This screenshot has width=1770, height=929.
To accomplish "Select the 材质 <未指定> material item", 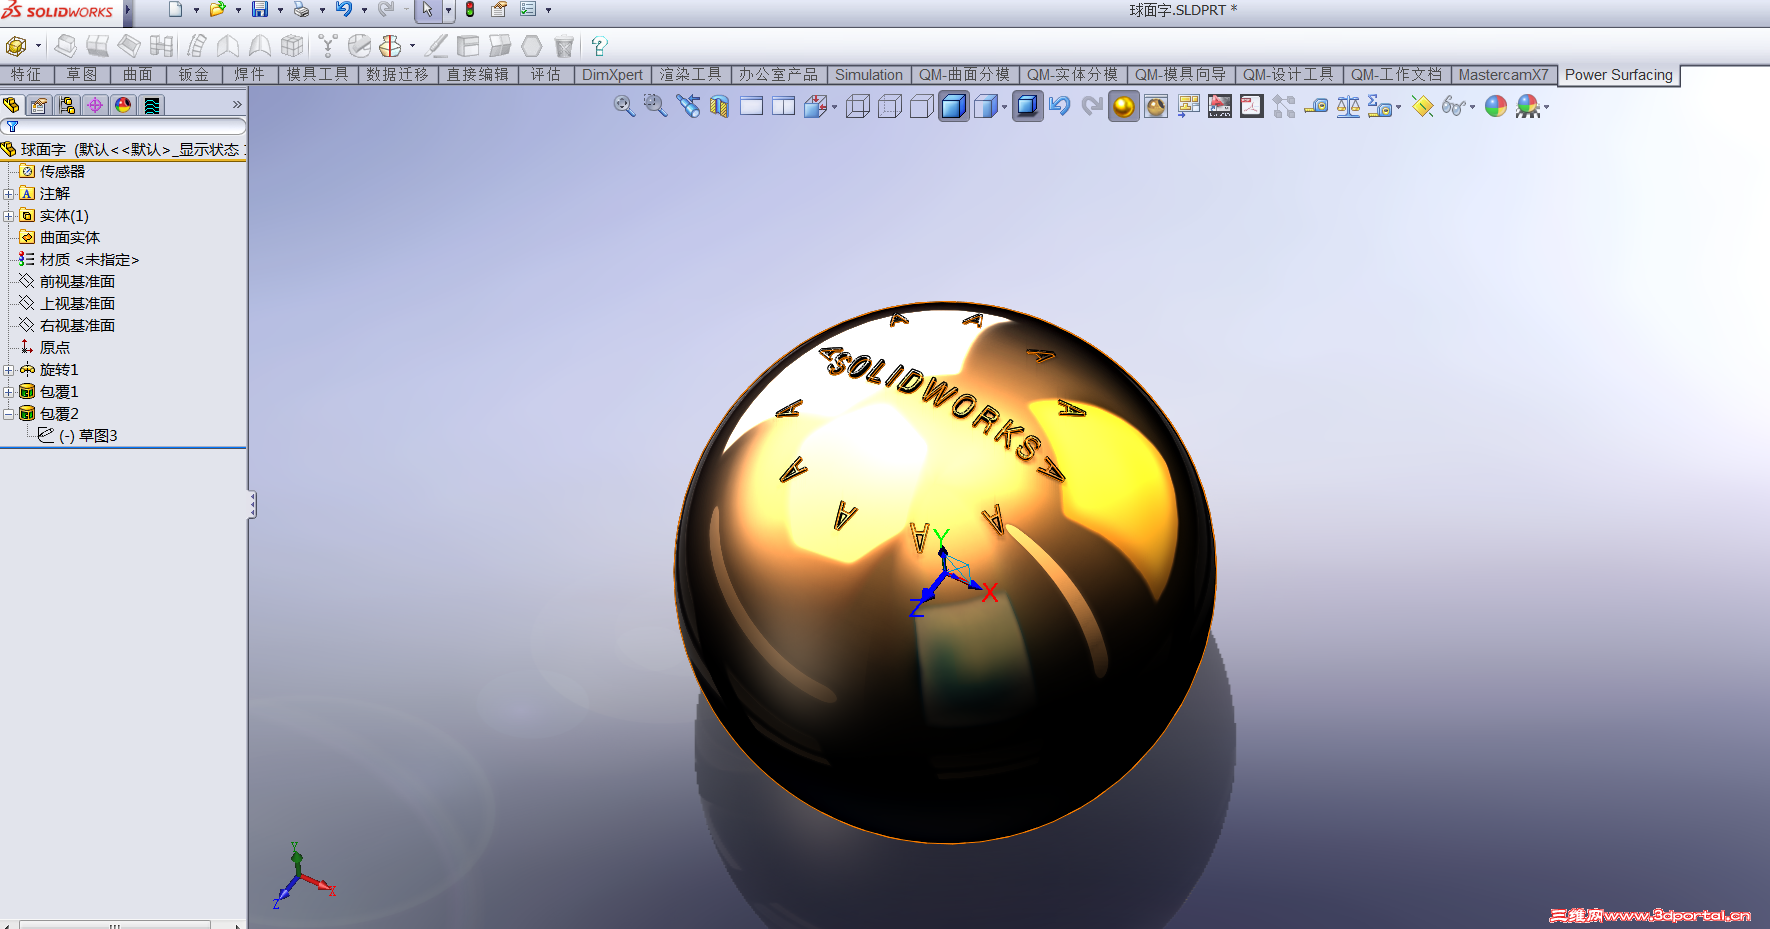I will click(79, 260).
